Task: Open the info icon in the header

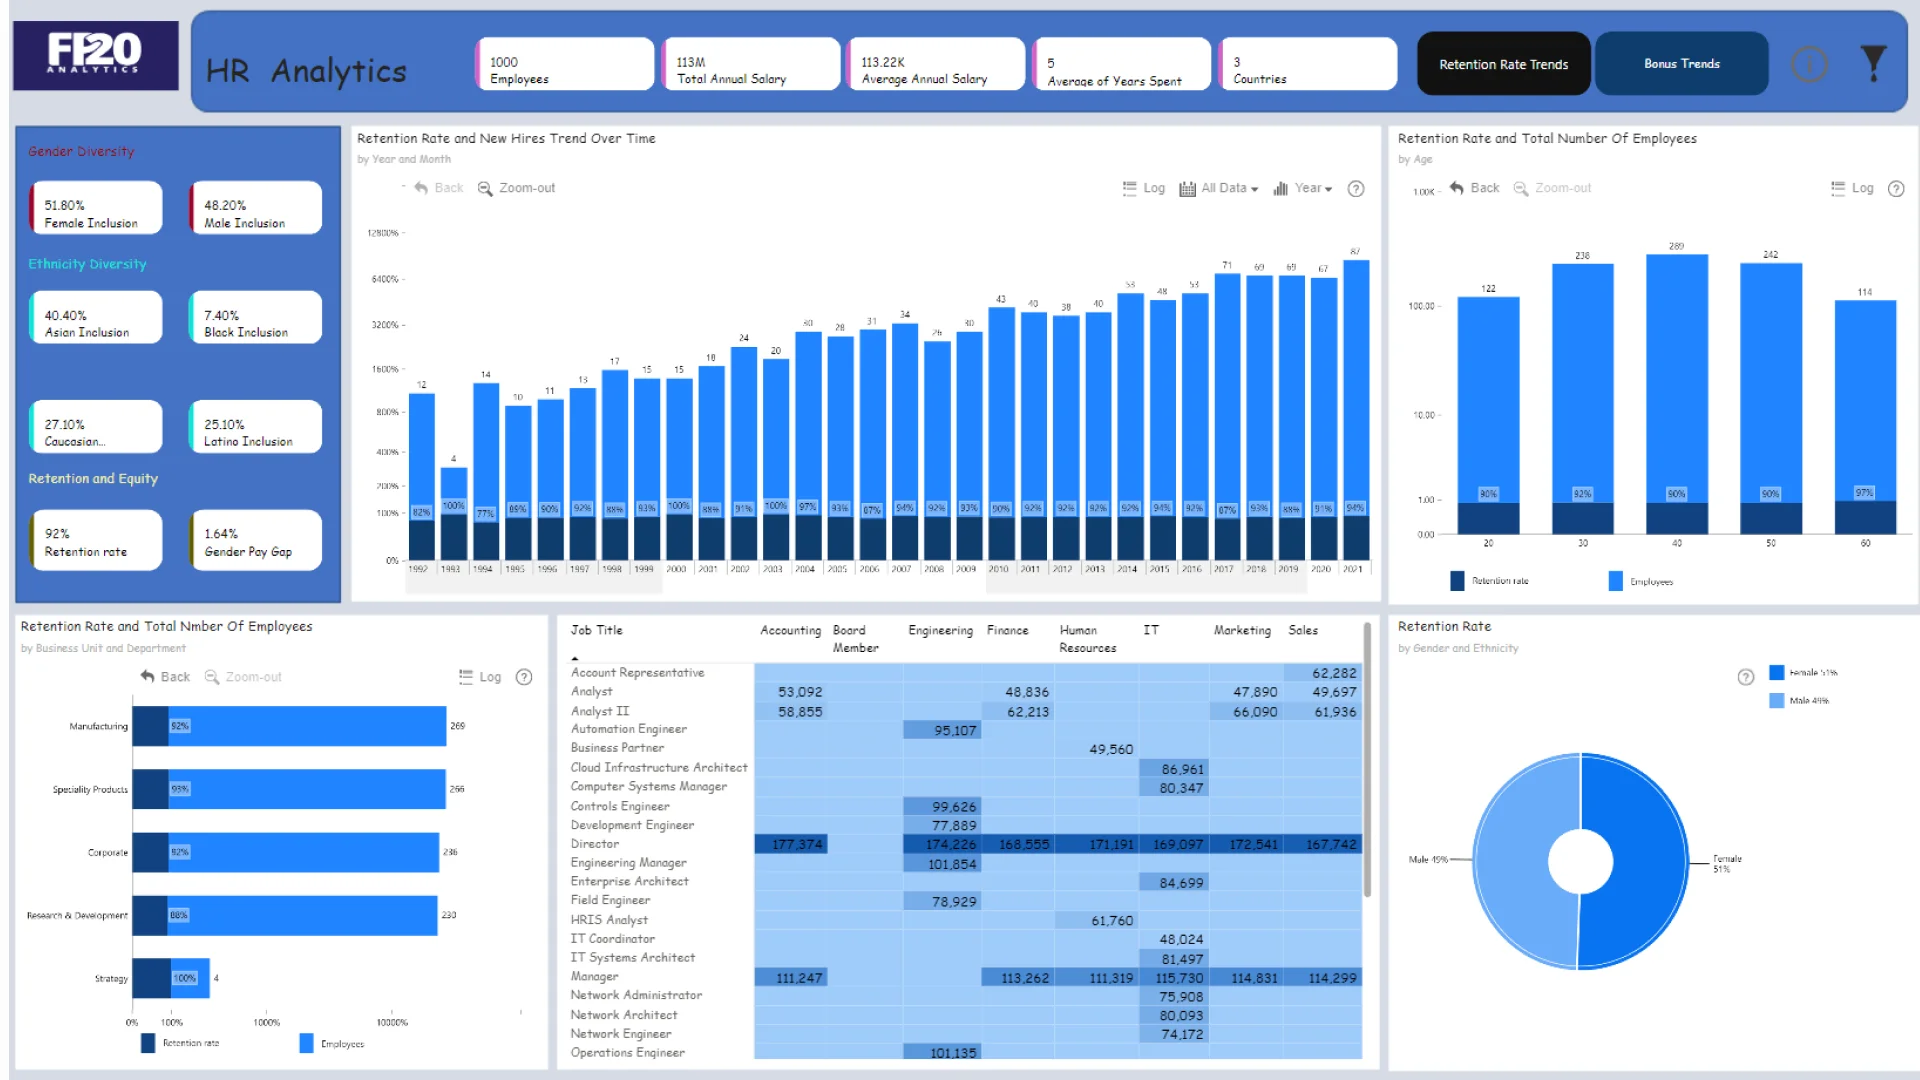Action: click(x=1808, y=64)
